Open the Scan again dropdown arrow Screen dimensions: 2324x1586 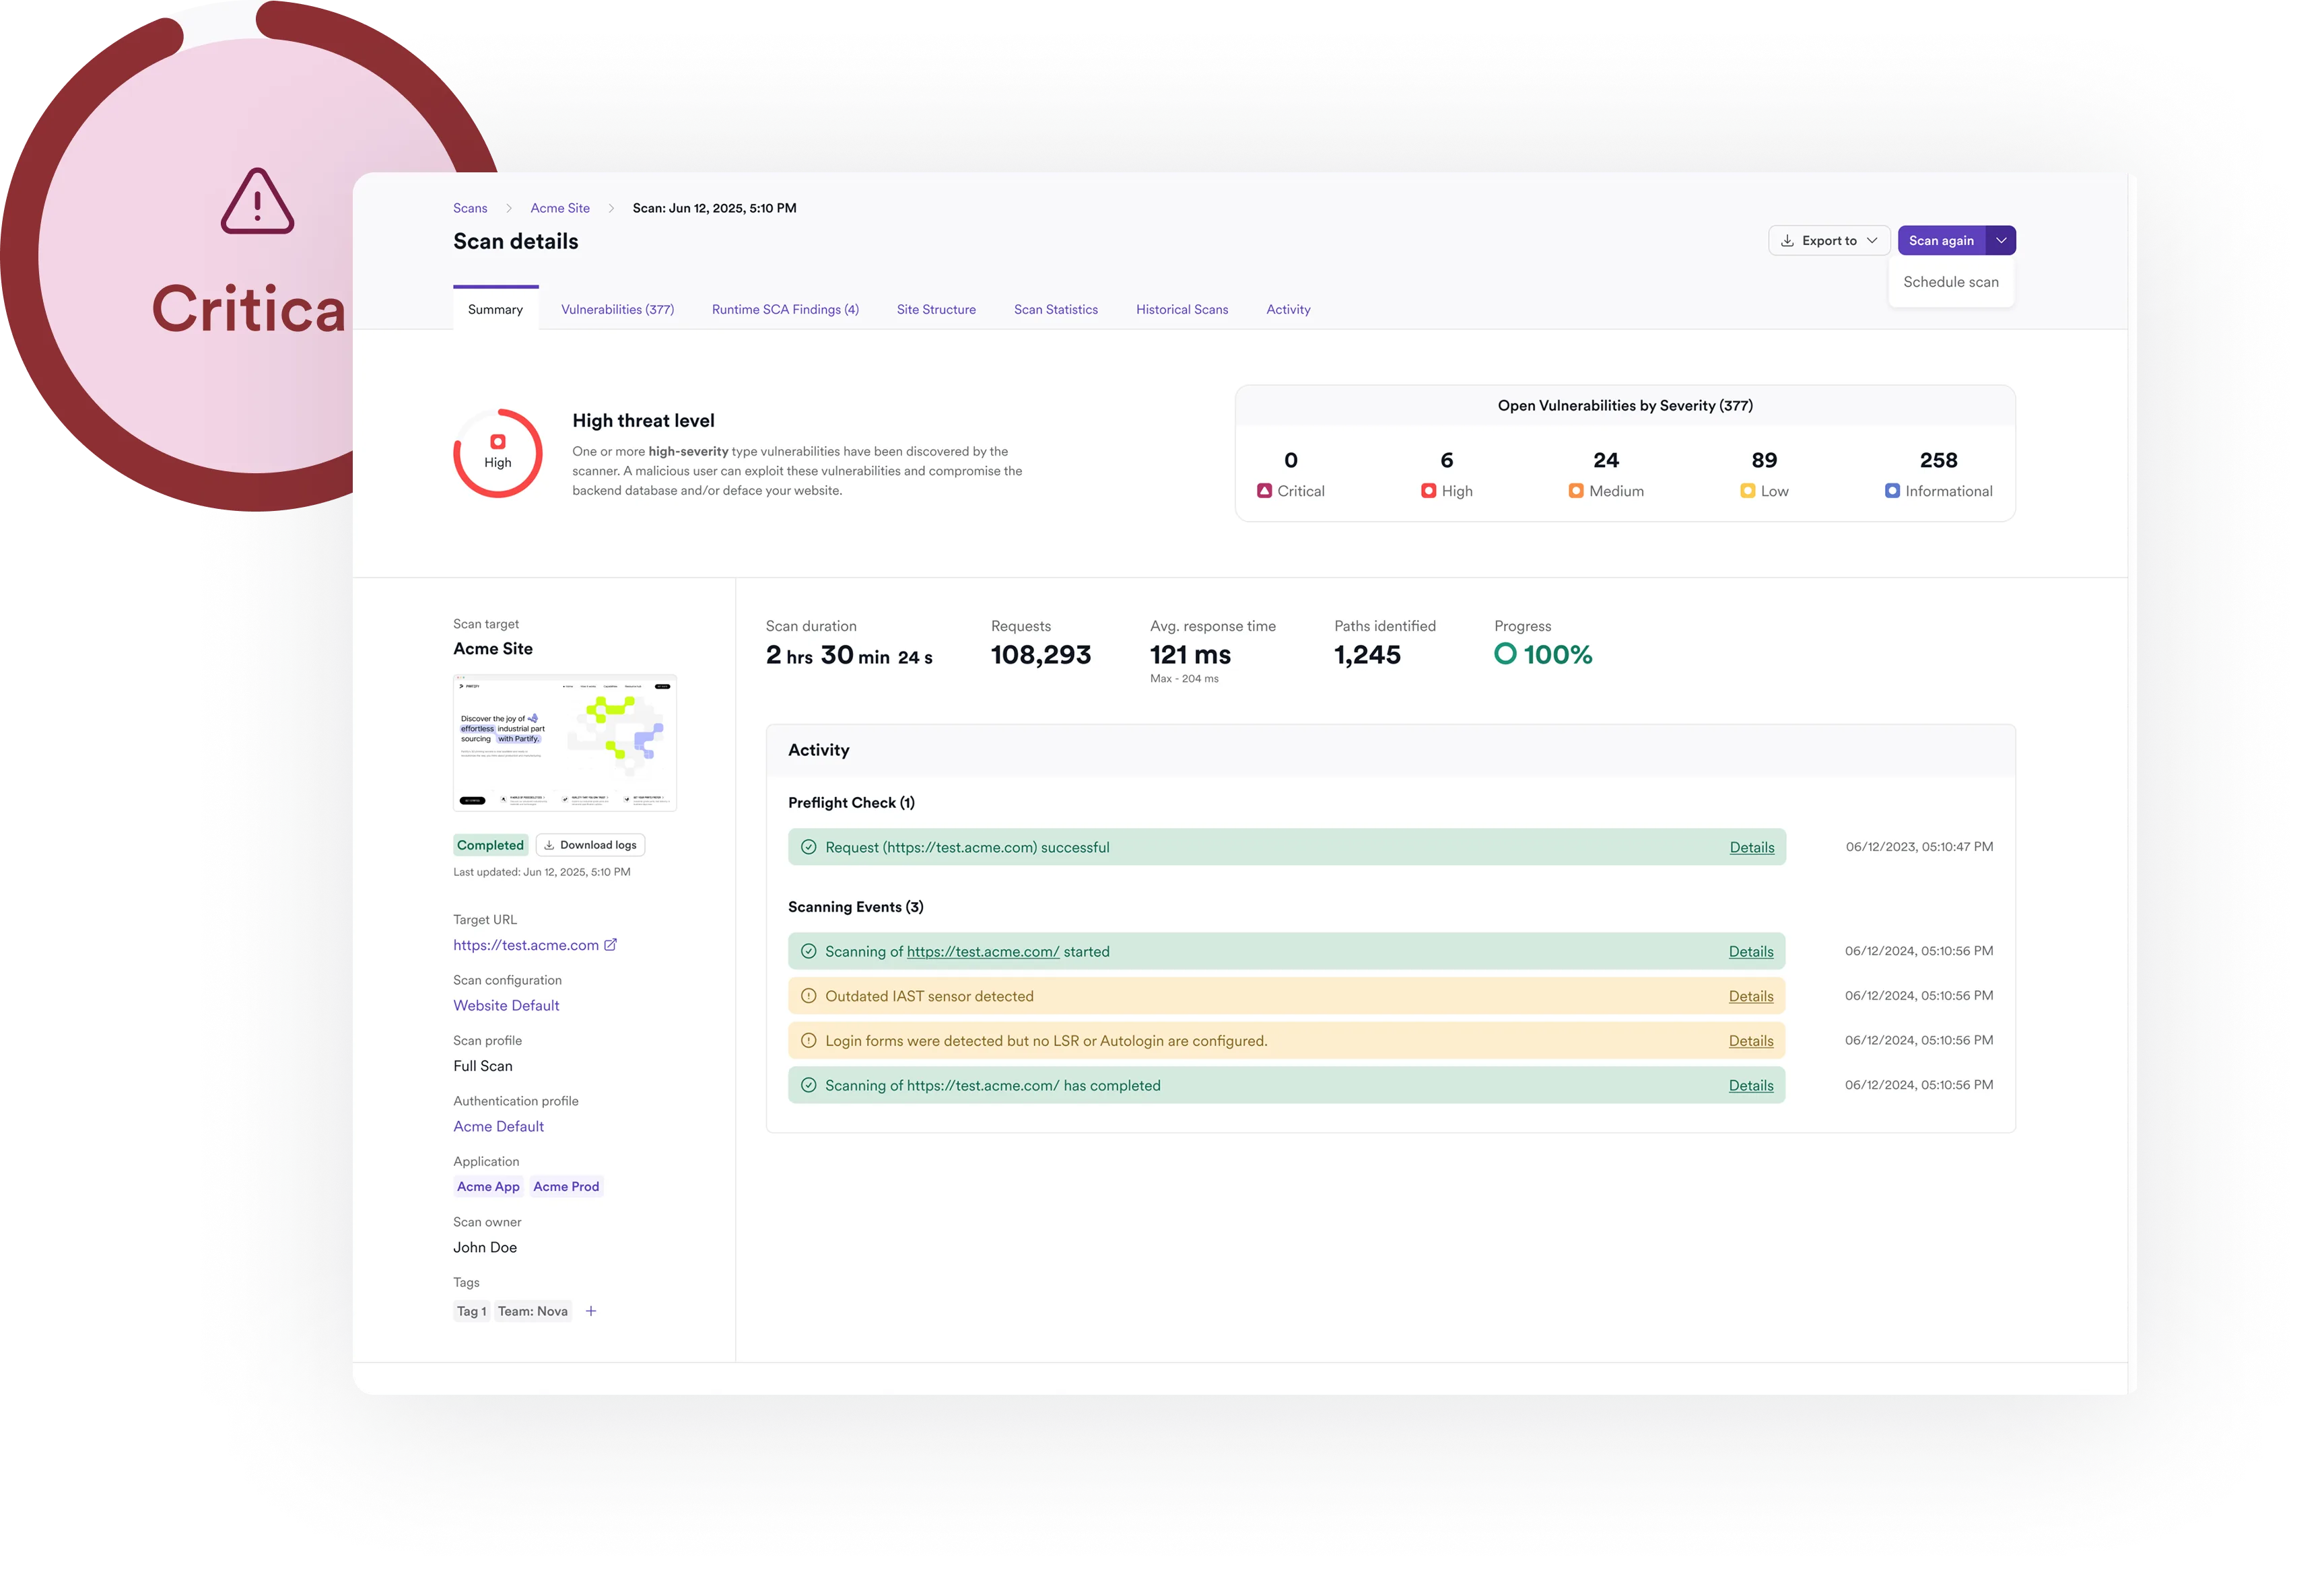pyautogui.click(x=2000, y=241)
